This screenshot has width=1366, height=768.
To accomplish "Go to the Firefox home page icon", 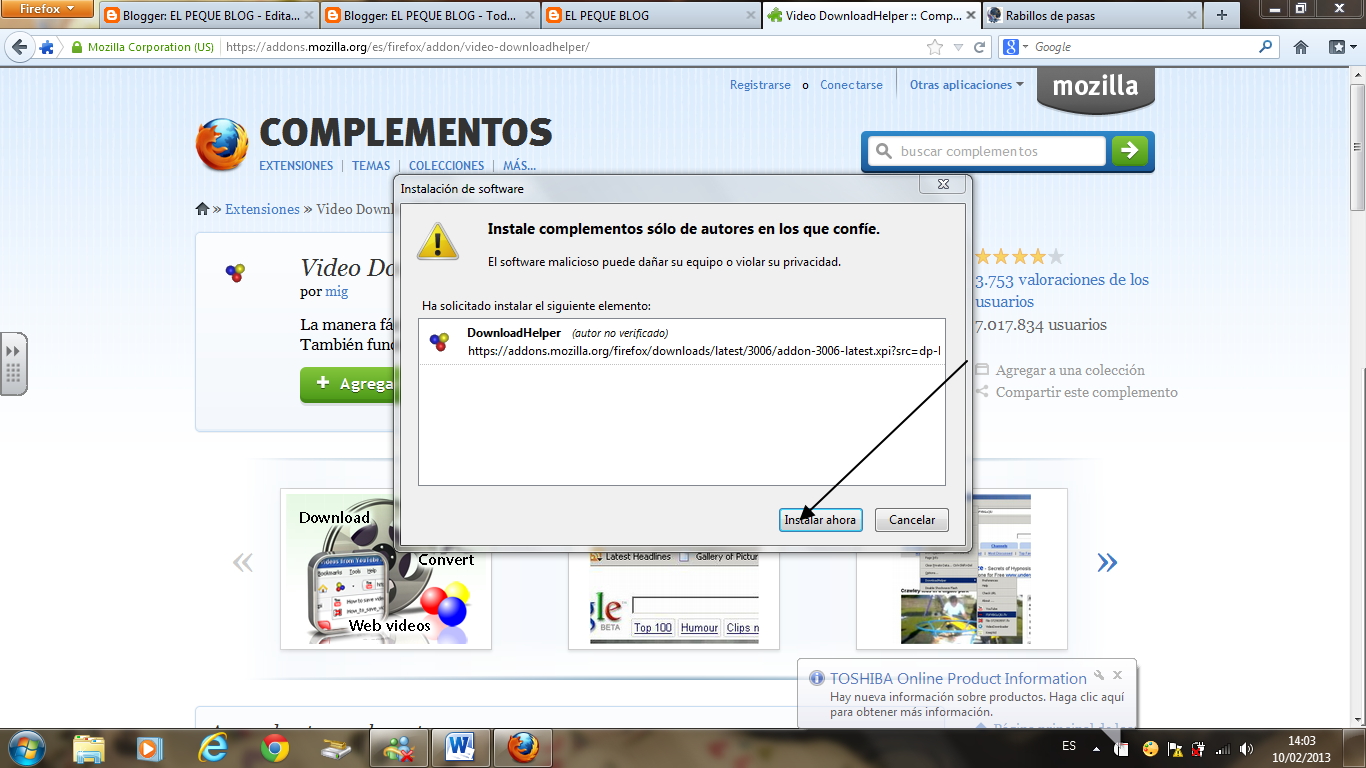I will [x=1301, y=47].
